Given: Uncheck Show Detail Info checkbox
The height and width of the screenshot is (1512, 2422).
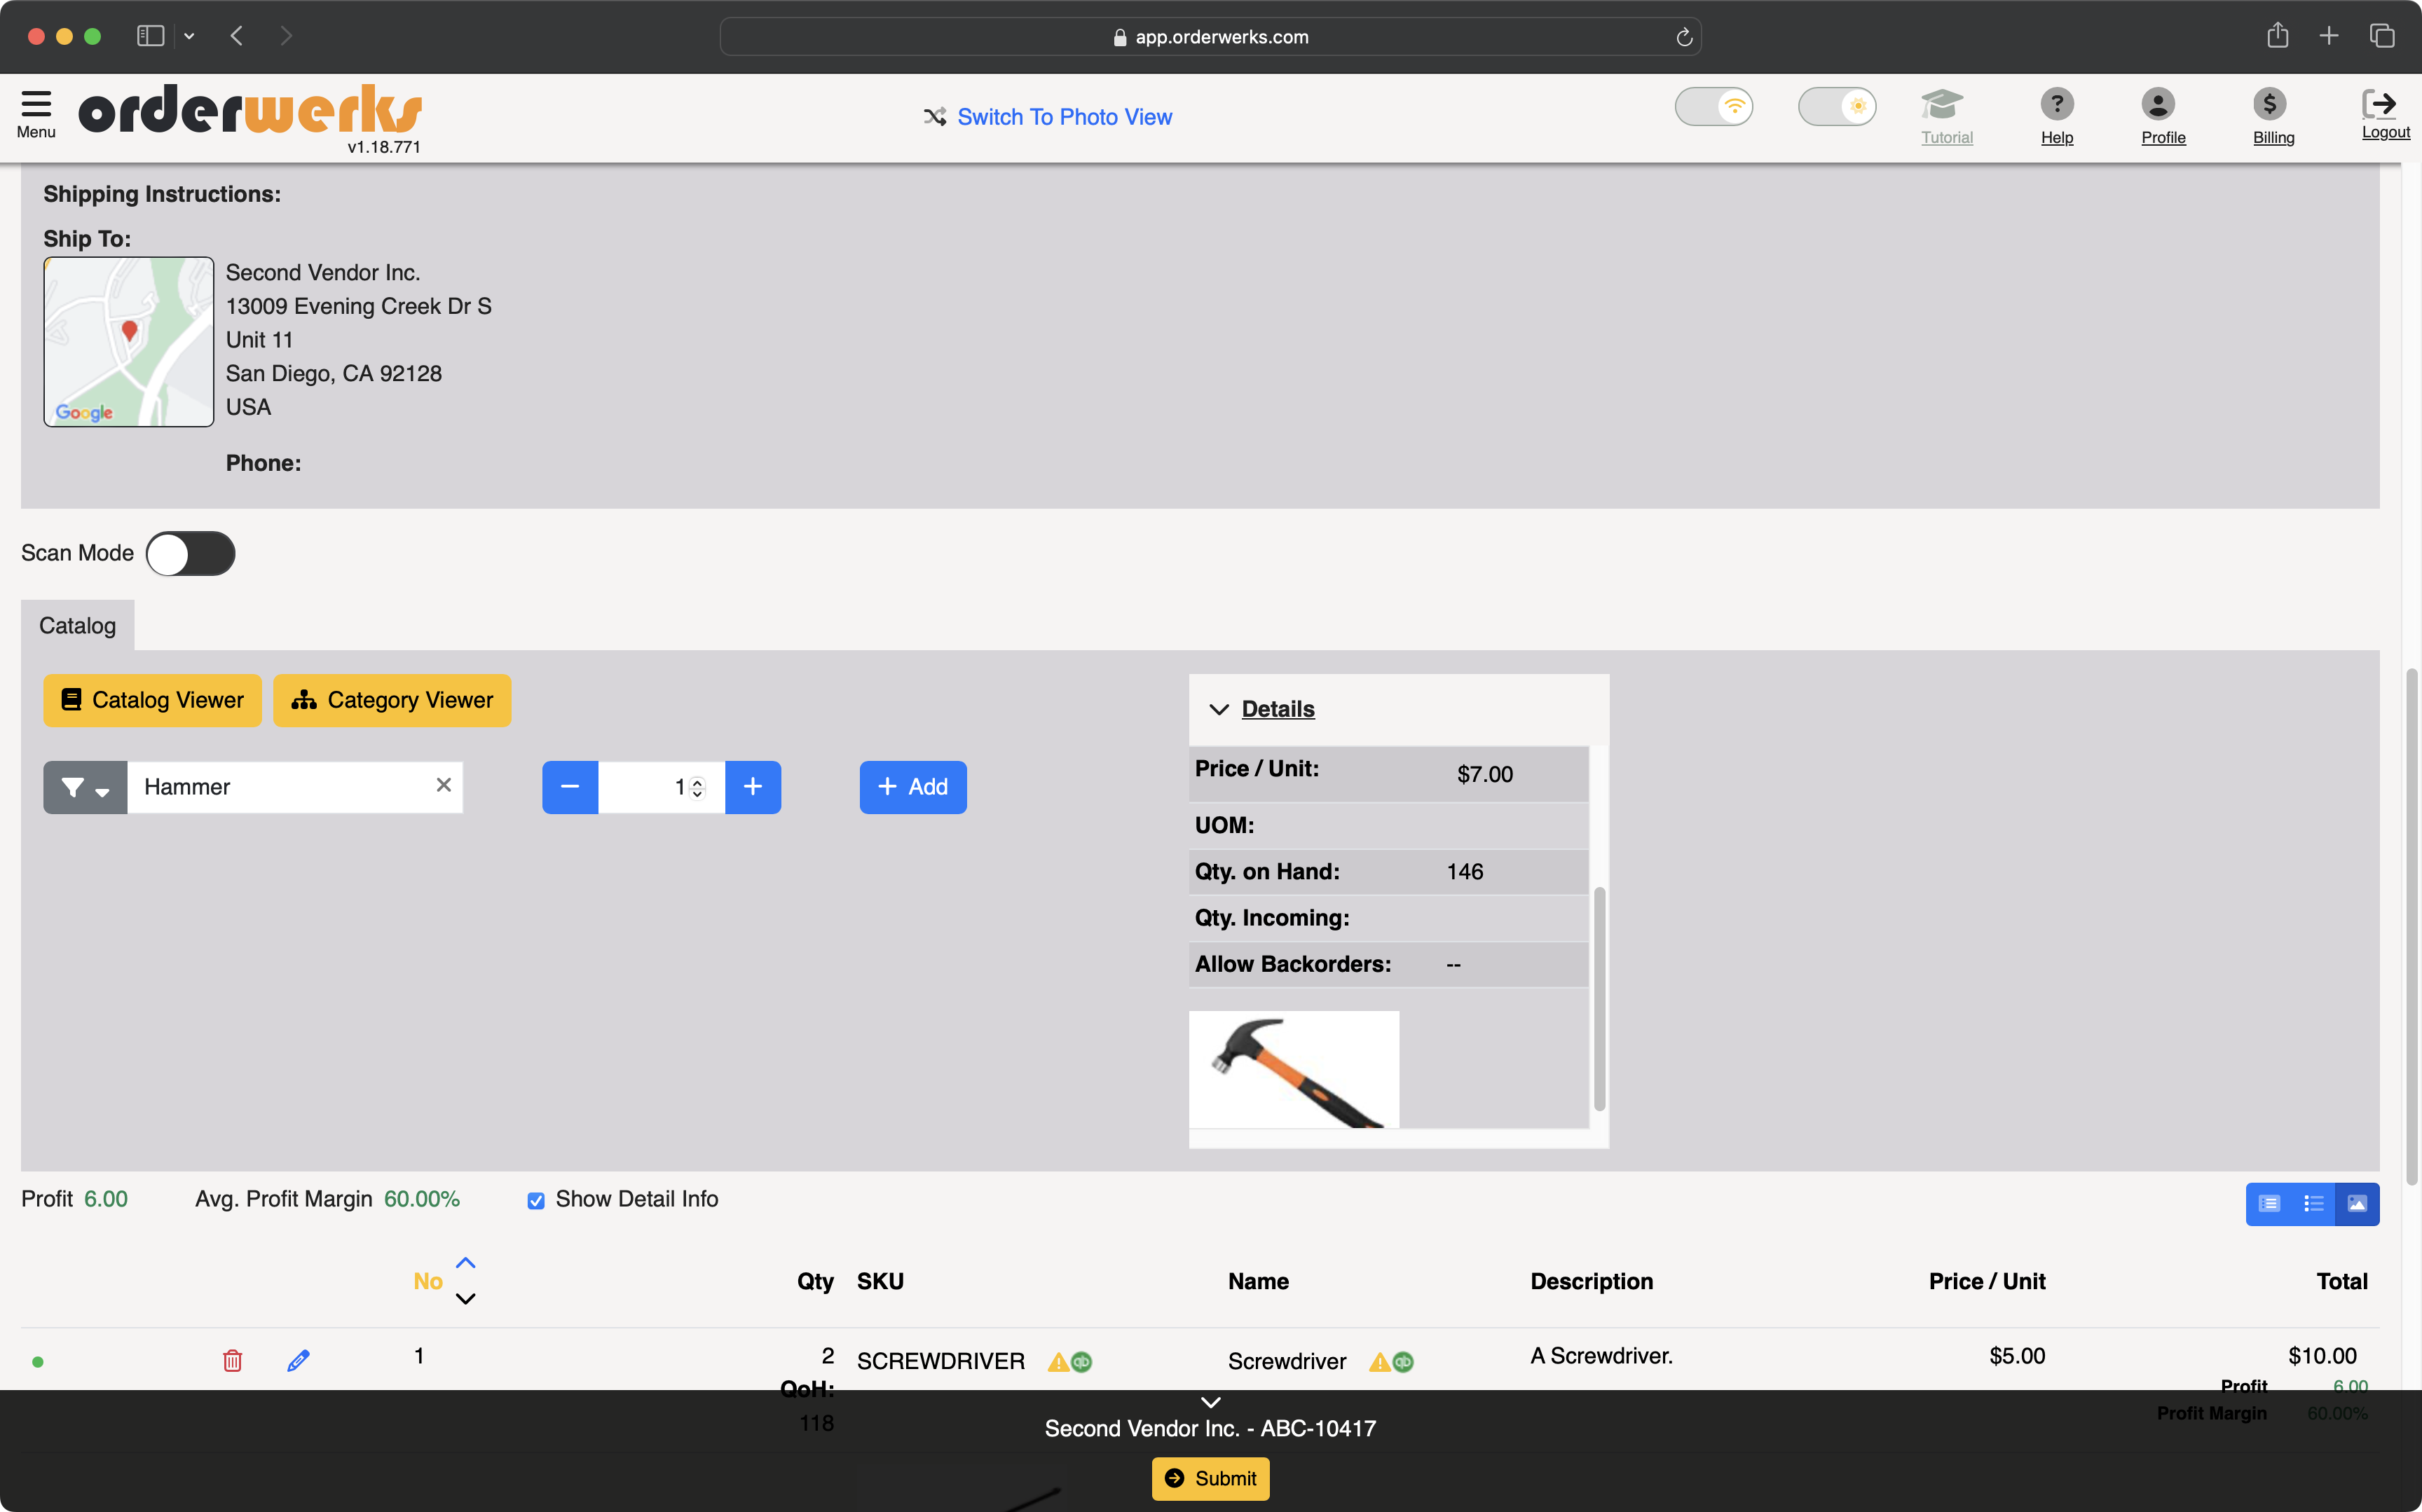Looking at the screenshot, I should (x=536, y=1200).
